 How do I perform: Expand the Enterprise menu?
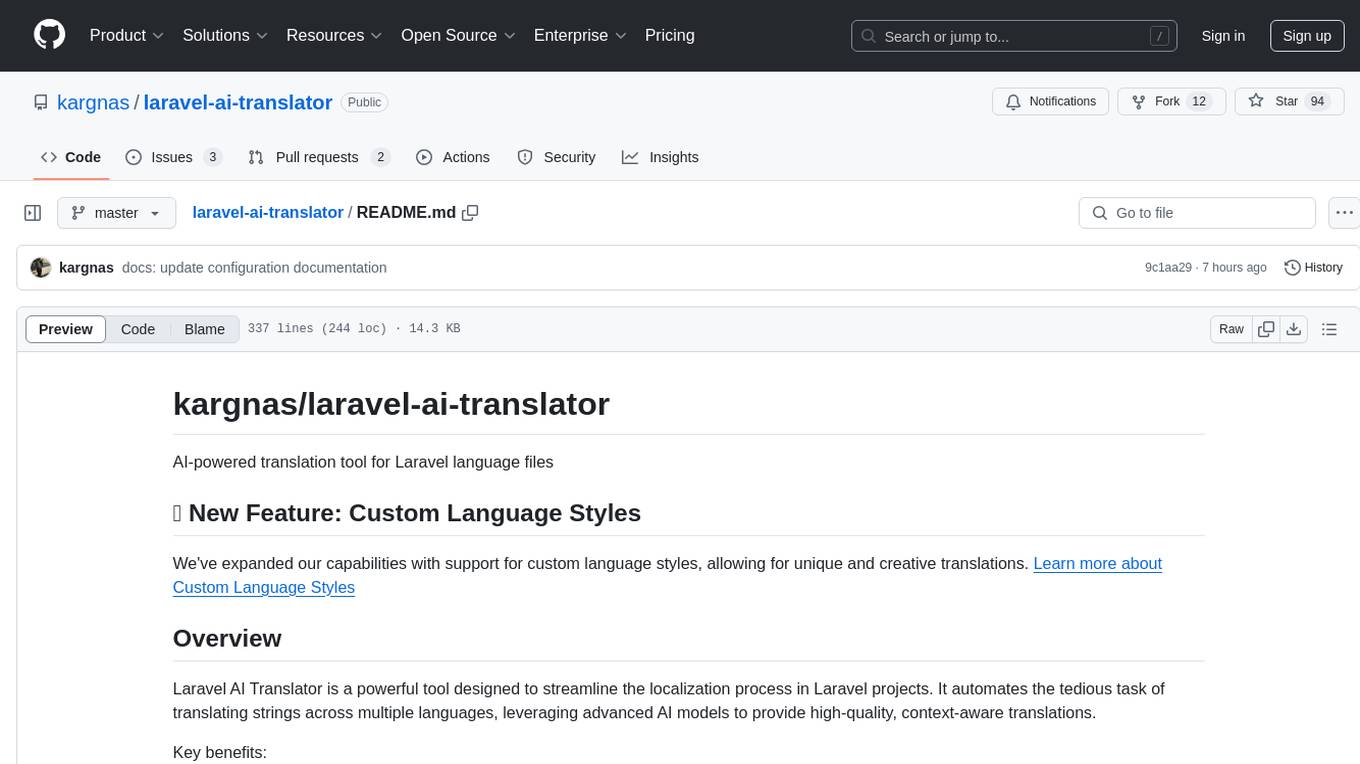(580, 35)
